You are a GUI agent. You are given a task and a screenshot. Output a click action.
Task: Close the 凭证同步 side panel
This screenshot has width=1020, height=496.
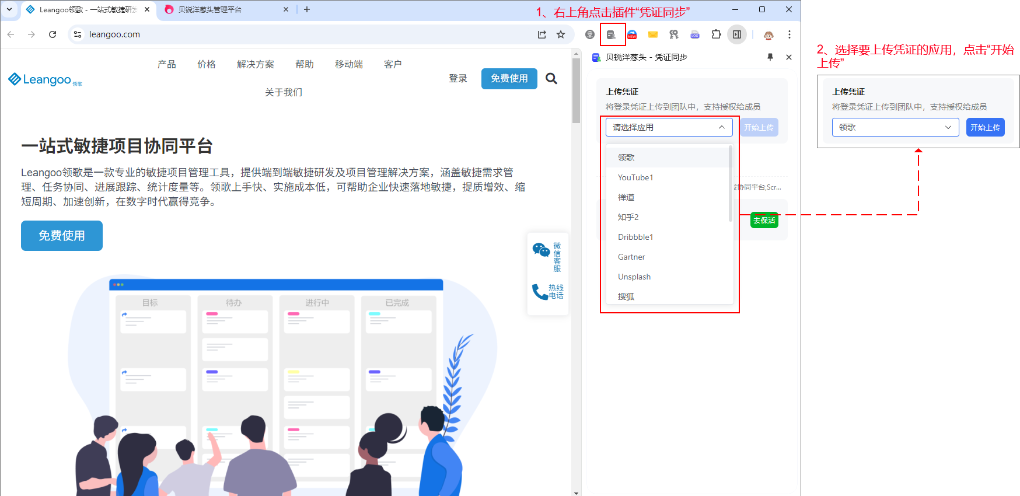(x=788, y=57)
